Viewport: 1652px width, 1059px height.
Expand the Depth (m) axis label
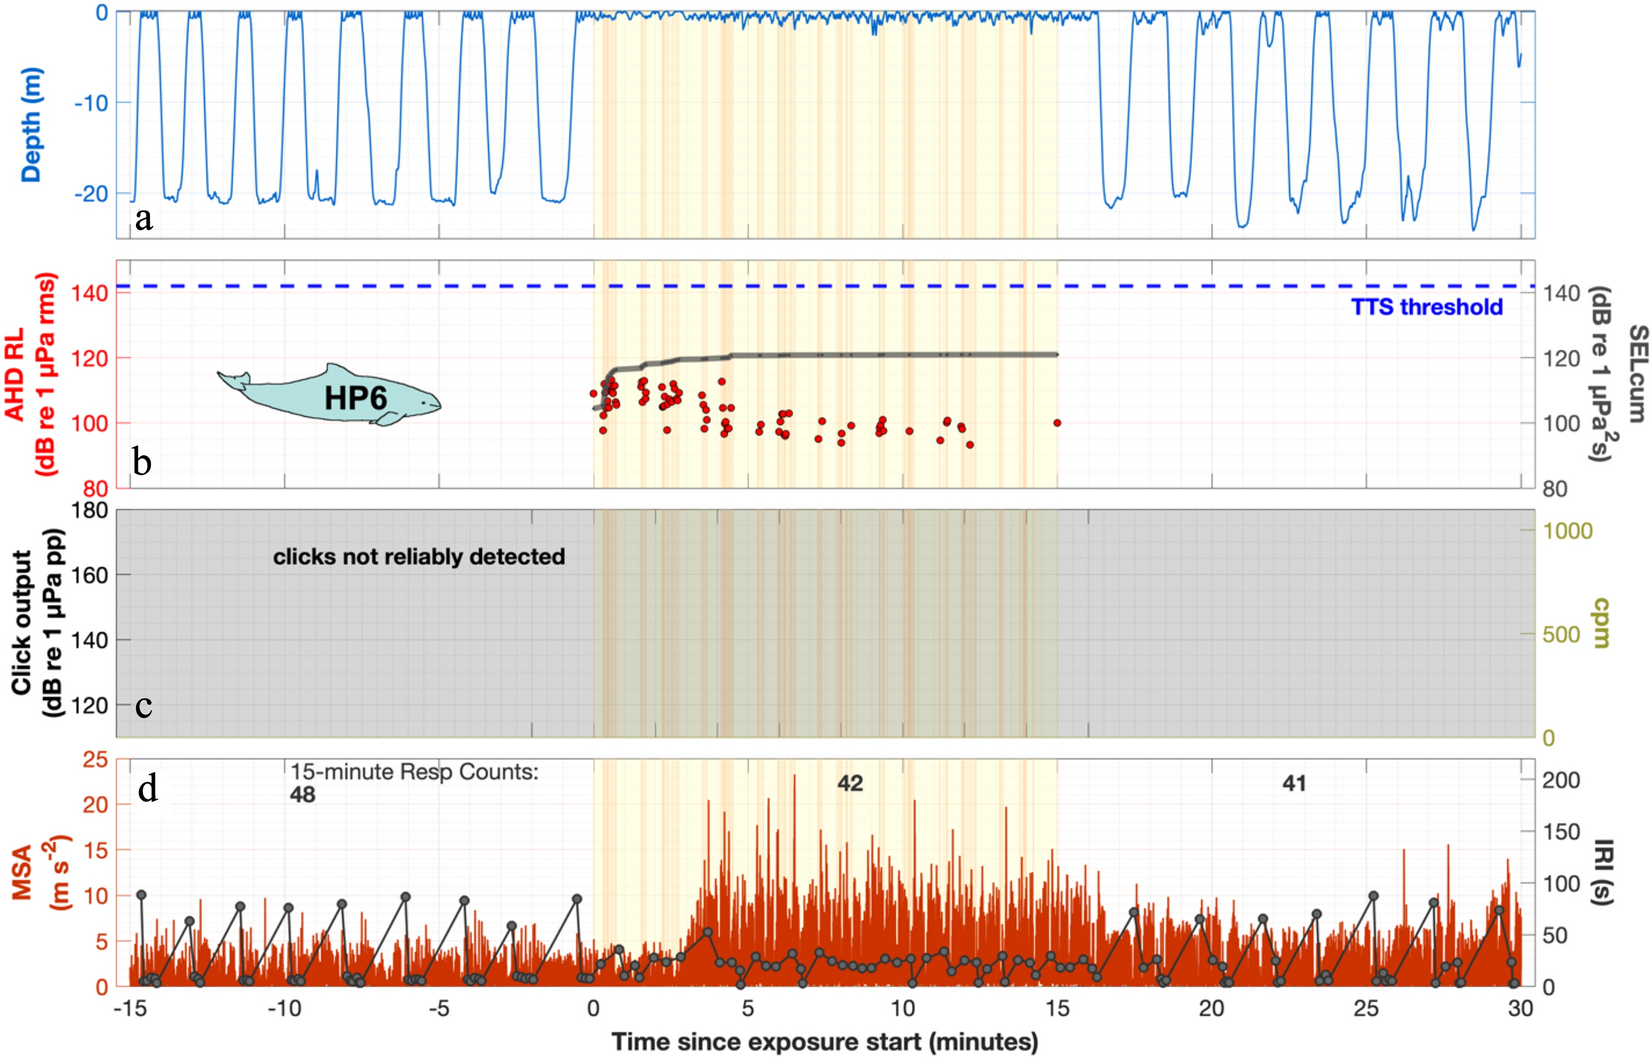pos(30,120)
